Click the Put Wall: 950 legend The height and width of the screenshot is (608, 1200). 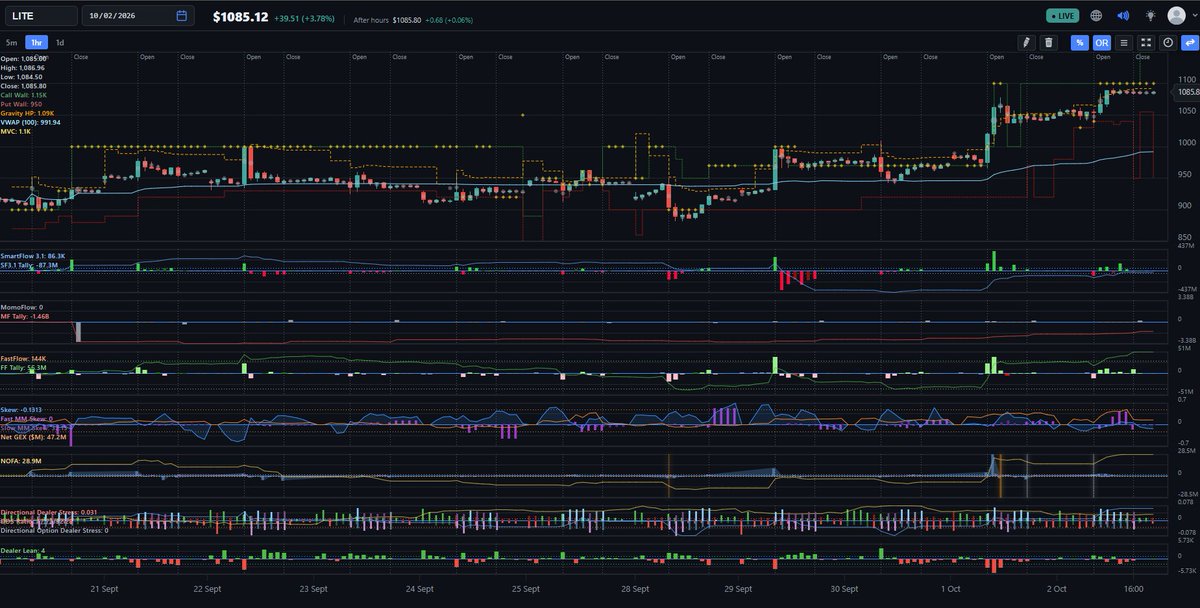(x=22, y=104)
